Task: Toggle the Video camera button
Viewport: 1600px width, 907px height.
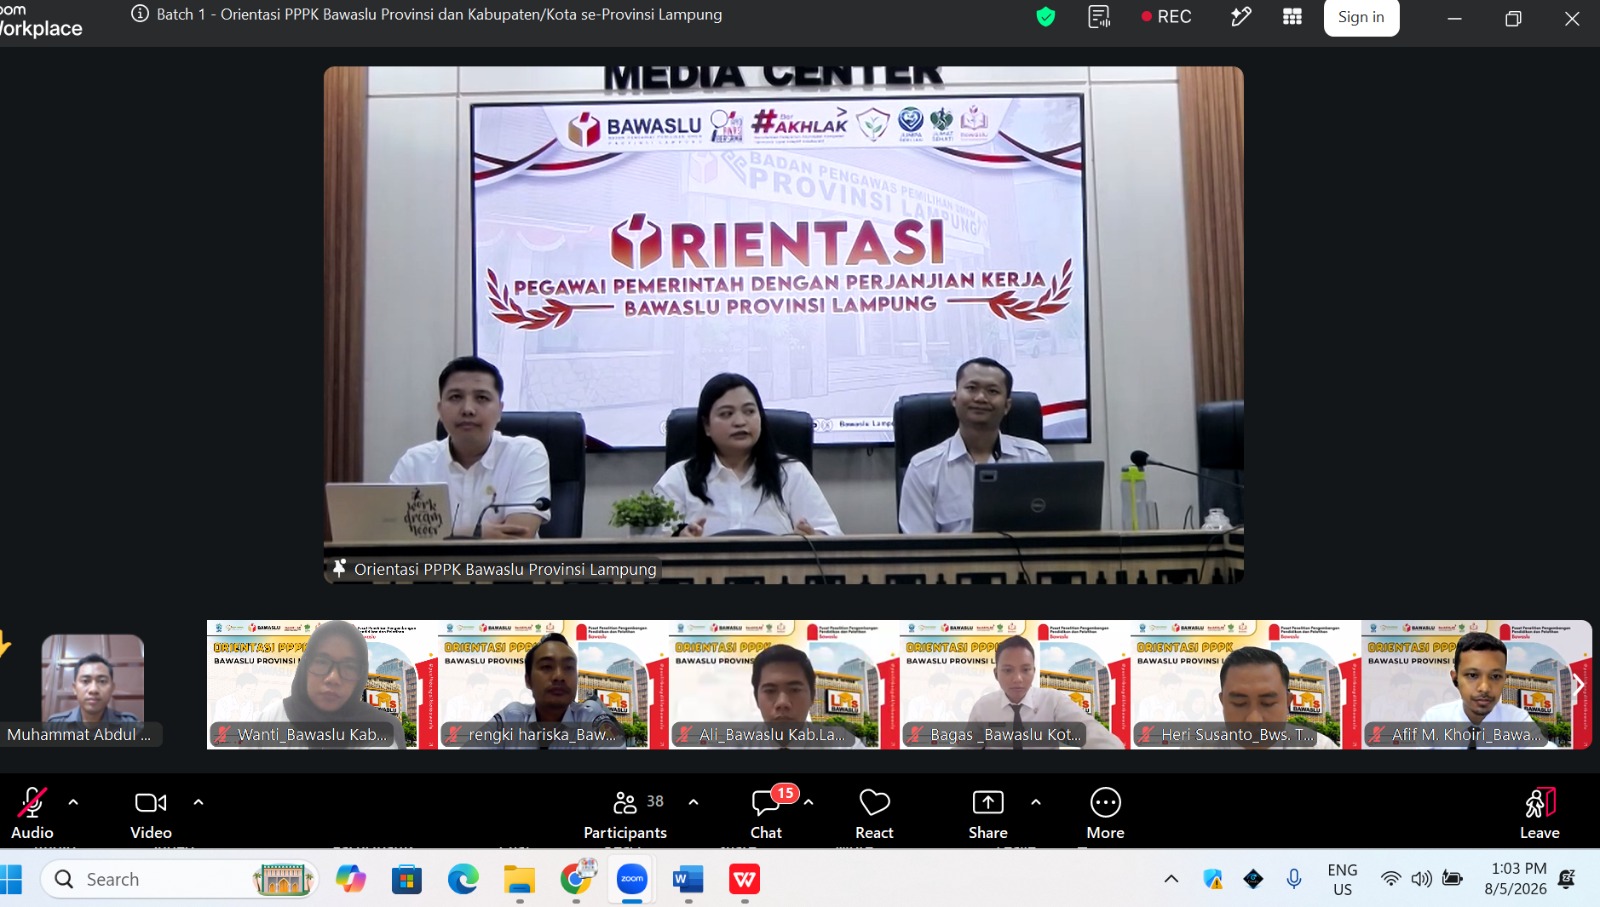Action: 151,813
